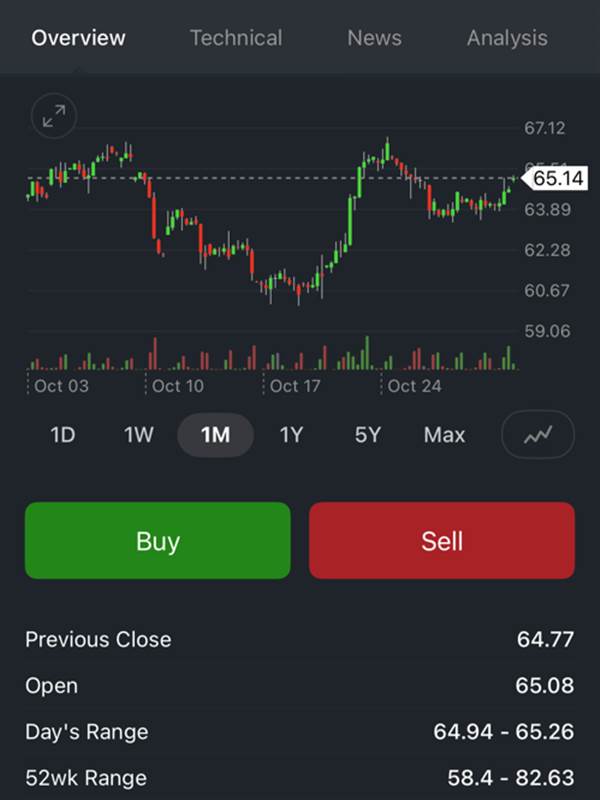The image size is (600, 800).
Task: Click the 52wk Range row
Action: pyautogui.click(x=300, y=778)
